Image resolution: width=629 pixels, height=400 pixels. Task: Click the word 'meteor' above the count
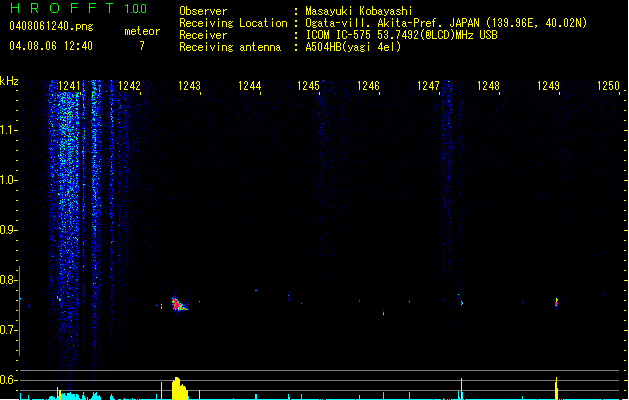142,31
